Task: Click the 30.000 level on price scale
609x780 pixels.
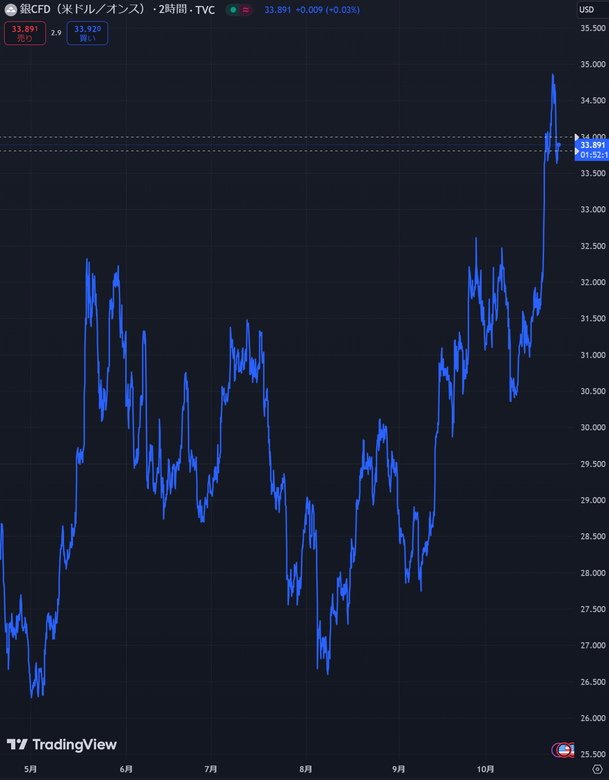Action: coord(591,427)
